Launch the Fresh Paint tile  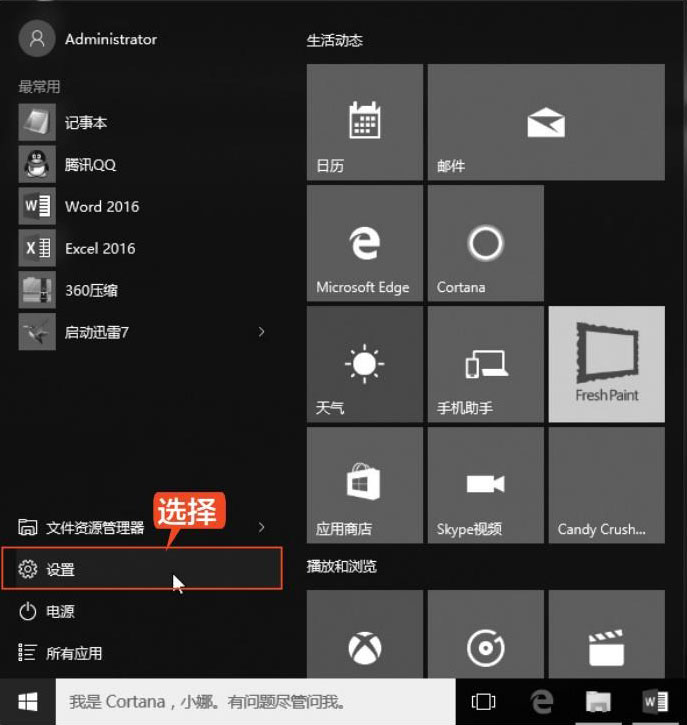click(x=607, y=364)
